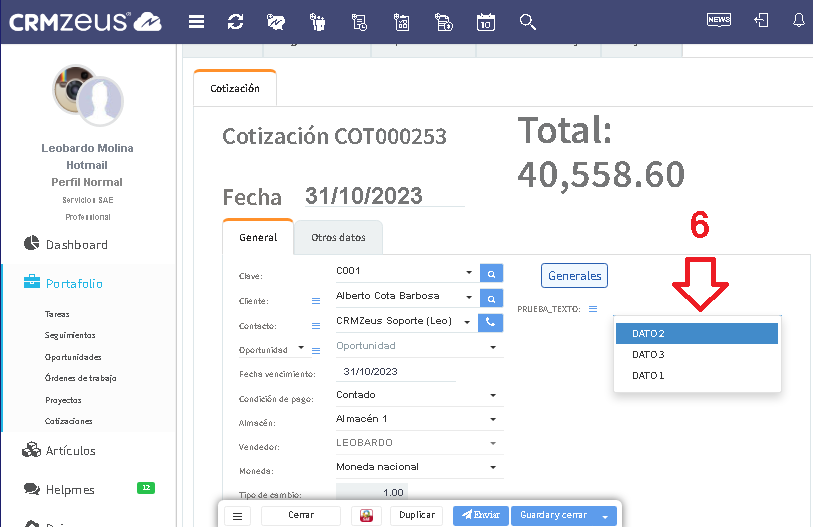Click the Duplicar button

417,515
